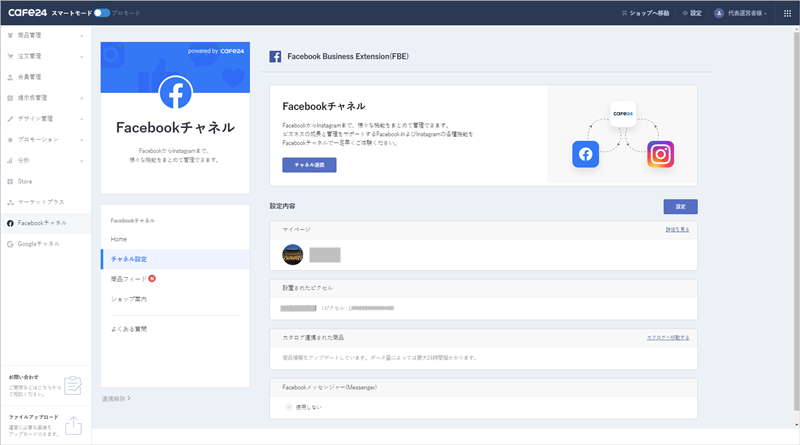Click the カタログへ移動する link
This screenshot has height=445, width=800.
point(668,338)
